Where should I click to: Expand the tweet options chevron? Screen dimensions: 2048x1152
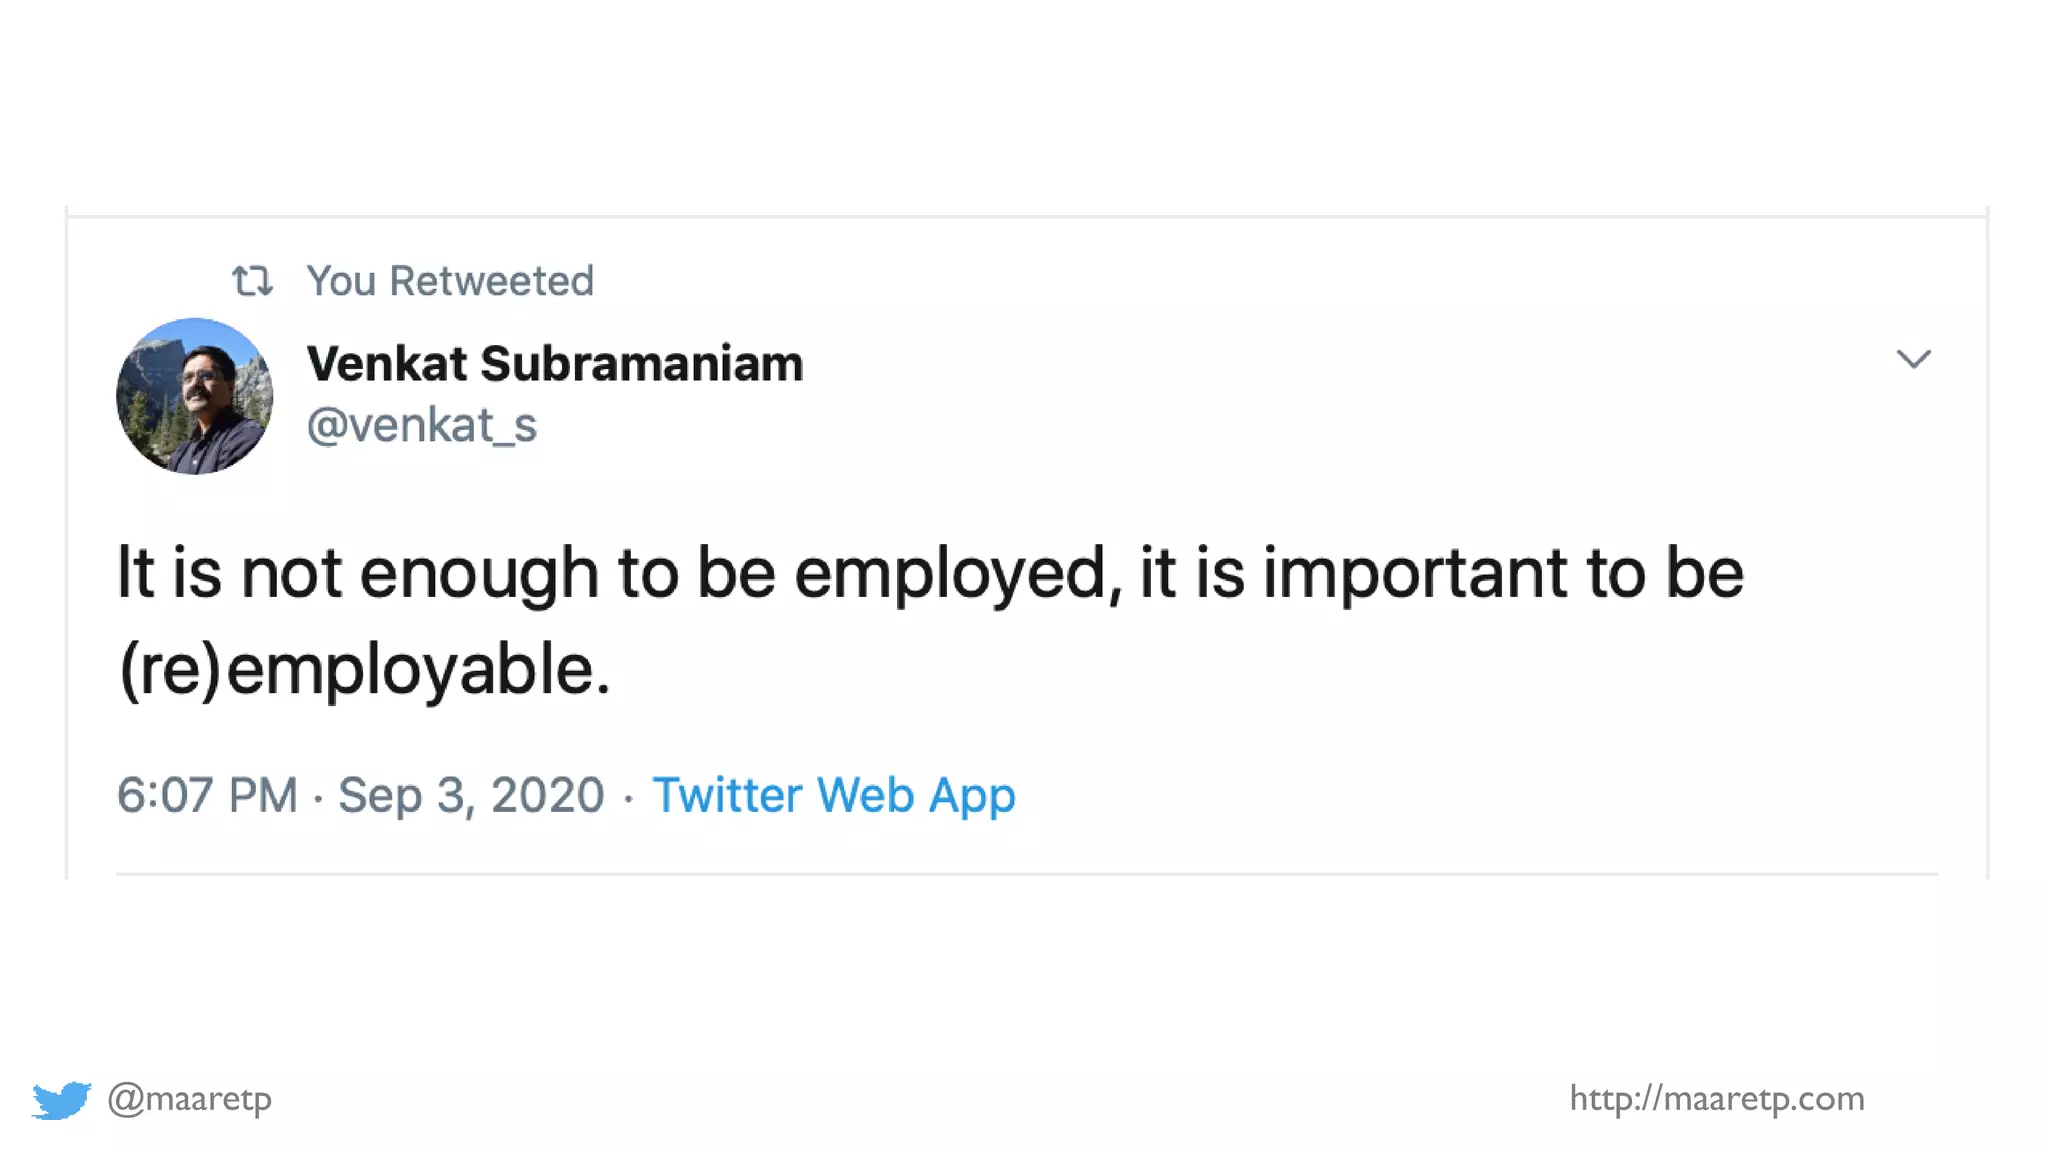pyautogui.click(x=1913, y=359)
